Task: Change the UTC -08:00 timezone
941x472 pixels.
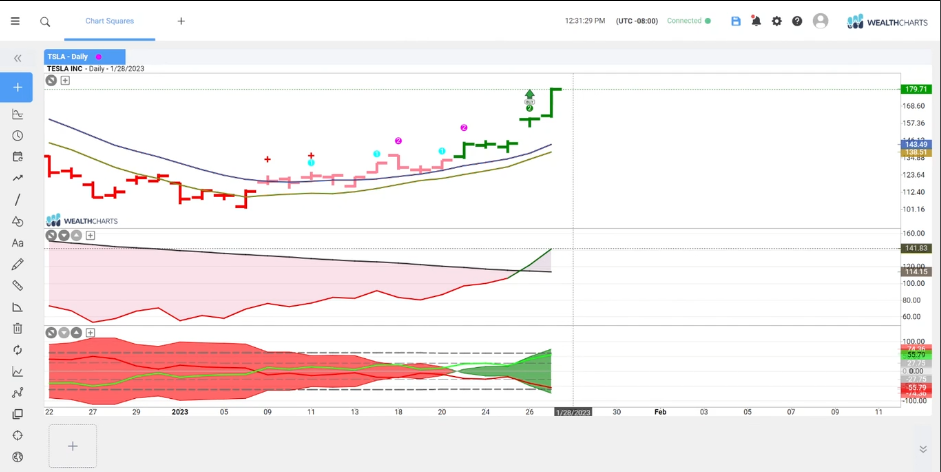Action: point(637,21)
